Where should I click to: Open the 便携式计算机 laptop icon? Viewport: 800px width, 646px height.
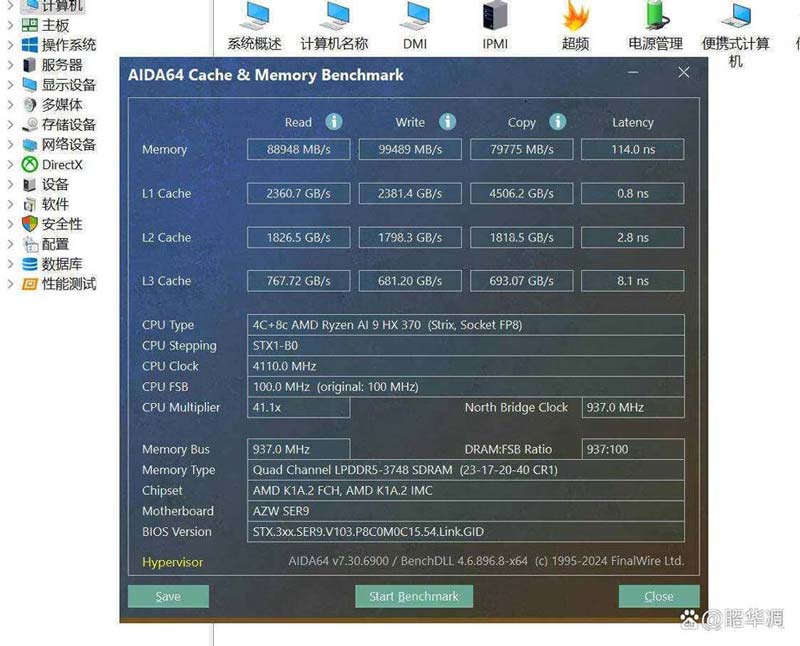pos(736,15)
